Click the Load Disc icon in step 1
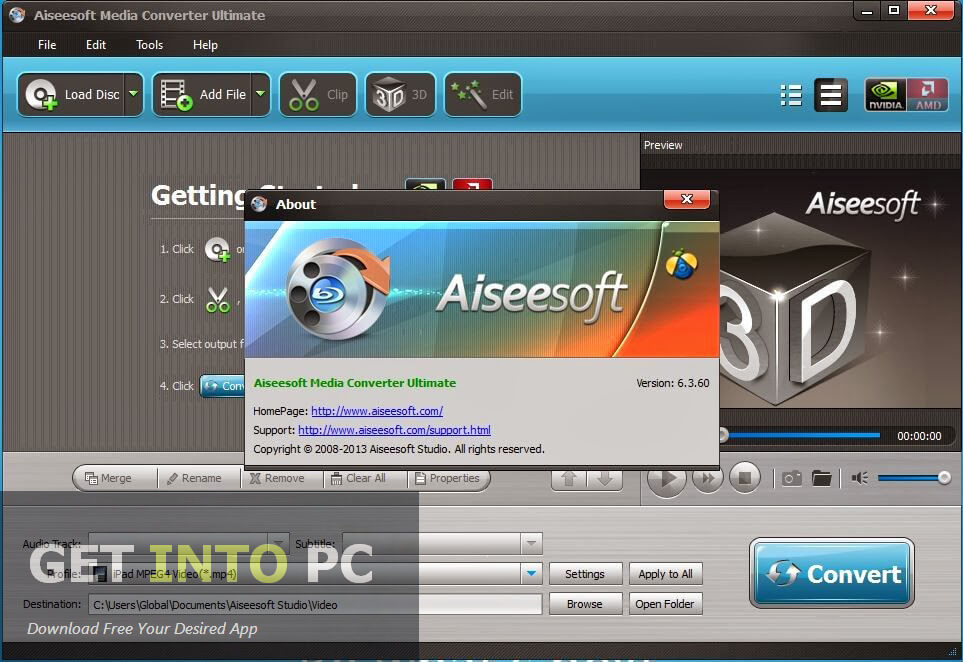The image size is (963, 662). 217,249
